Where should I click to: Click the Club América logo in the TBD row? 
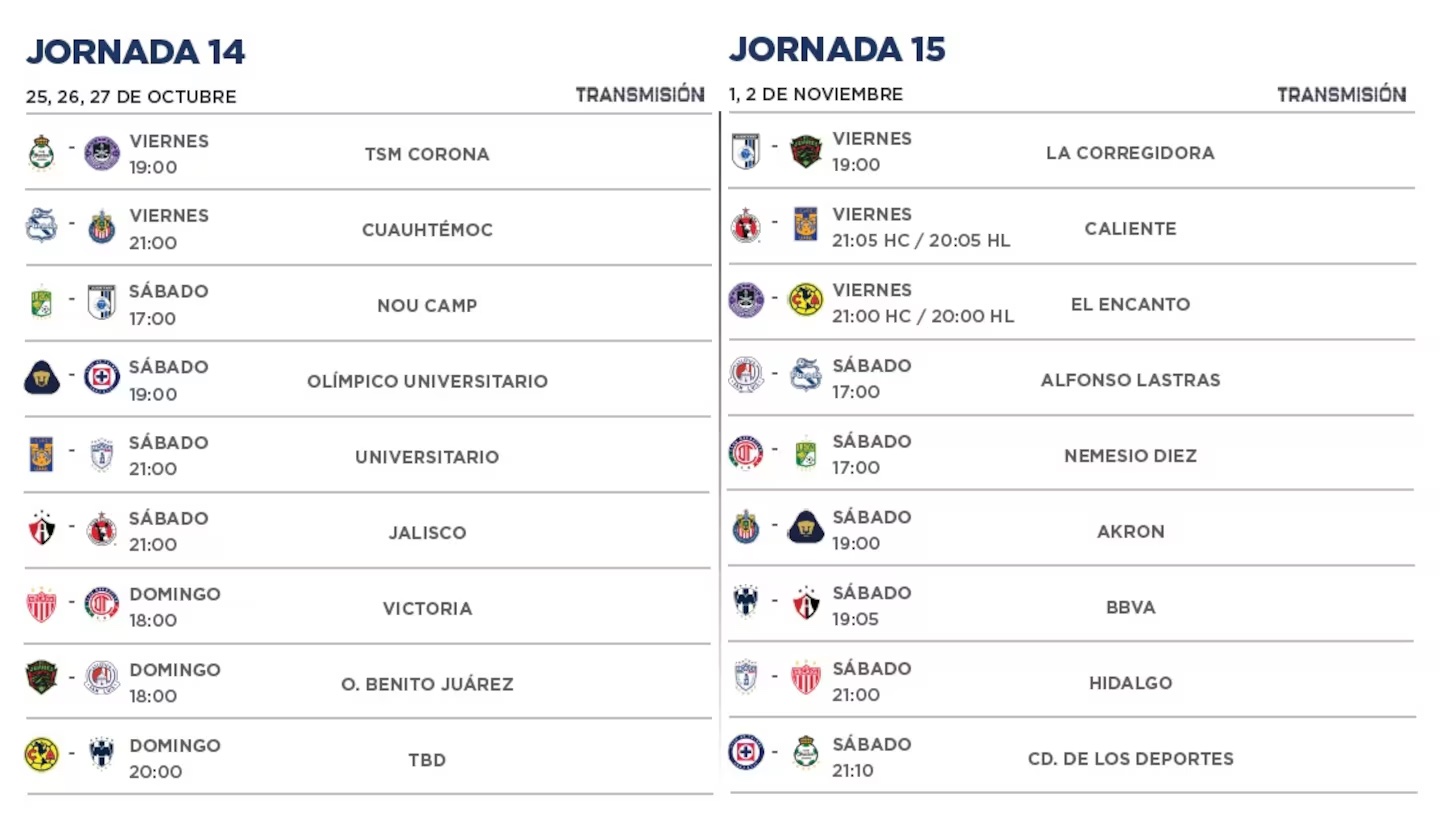42,755
